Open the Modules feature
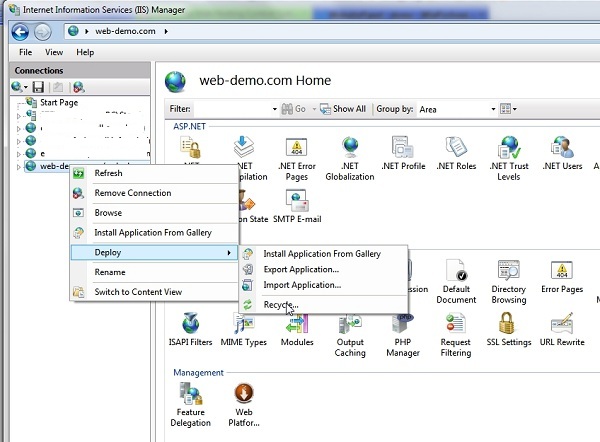The height and width of the screenshot is (442, 600). pyautogui.click(x=297, y=330)
